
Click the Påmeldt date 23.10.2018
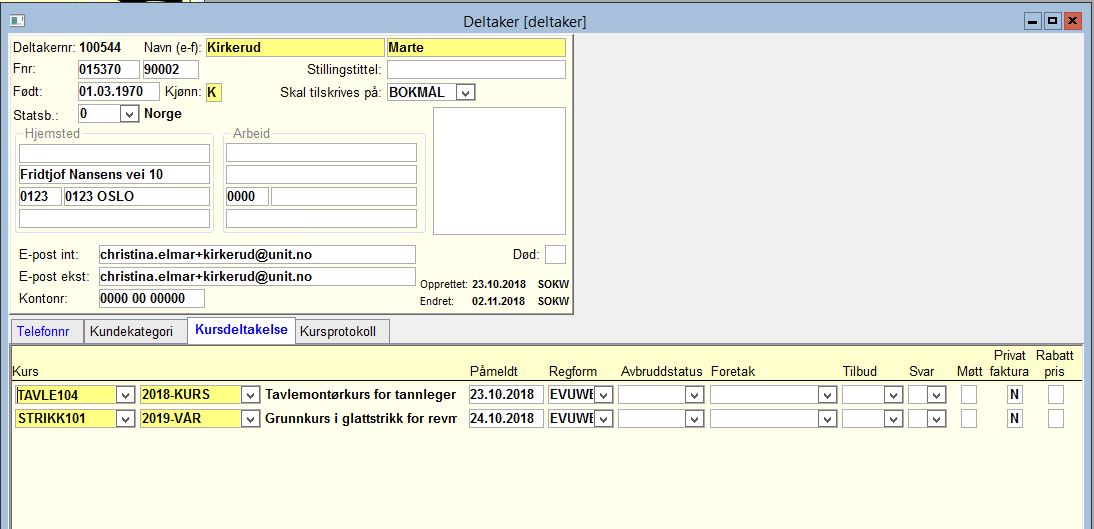pyautogui.click(x=507, y=395)
